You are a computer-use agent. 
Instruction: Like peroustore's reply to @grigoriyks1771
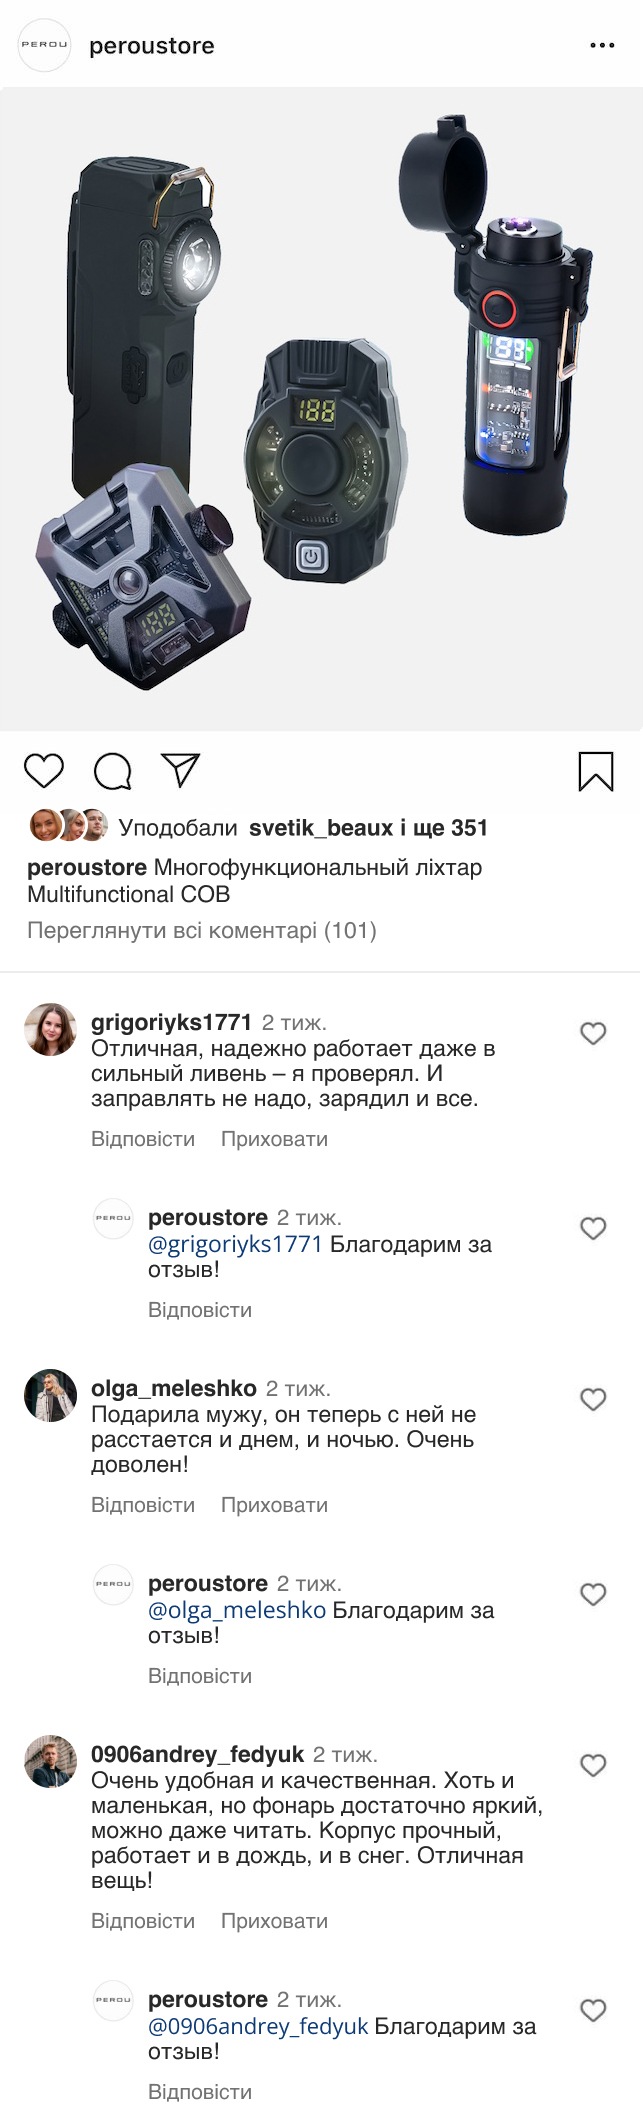[x=593, y=1228]
